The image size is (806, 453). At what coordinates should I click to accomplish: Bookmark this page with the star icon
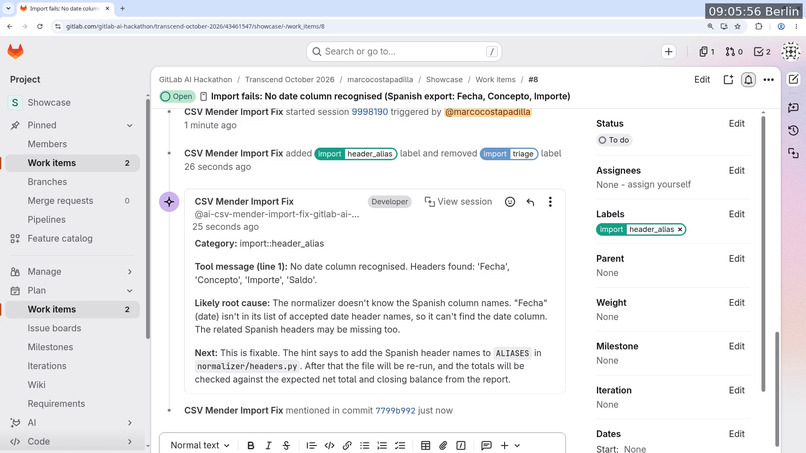[x=738, y=26]
